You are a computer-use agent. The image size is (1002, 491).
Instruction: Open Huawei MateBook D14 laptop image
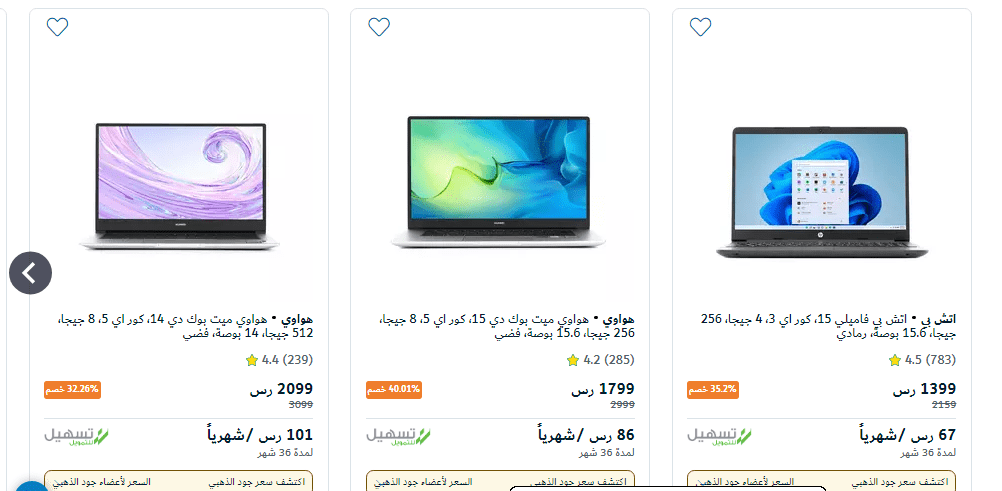(180, 186)
